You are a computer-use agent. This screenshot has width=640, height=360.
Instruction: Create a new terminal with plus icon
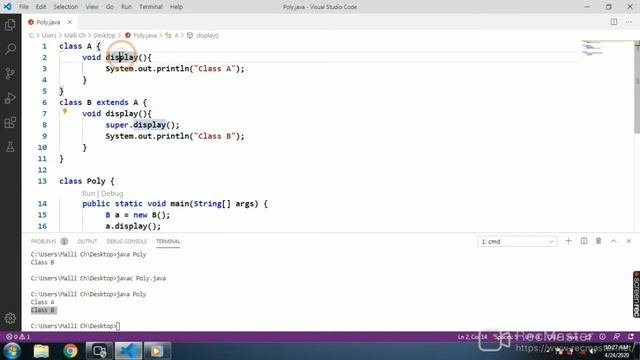568,241
